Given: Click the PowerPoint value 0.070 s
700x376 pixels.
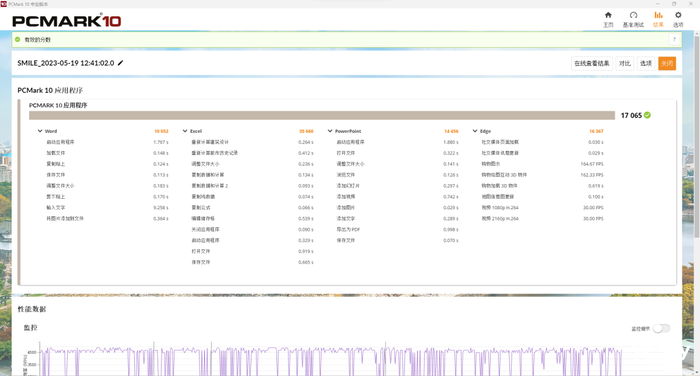Looking at the screenshot, I should point(451,241).
